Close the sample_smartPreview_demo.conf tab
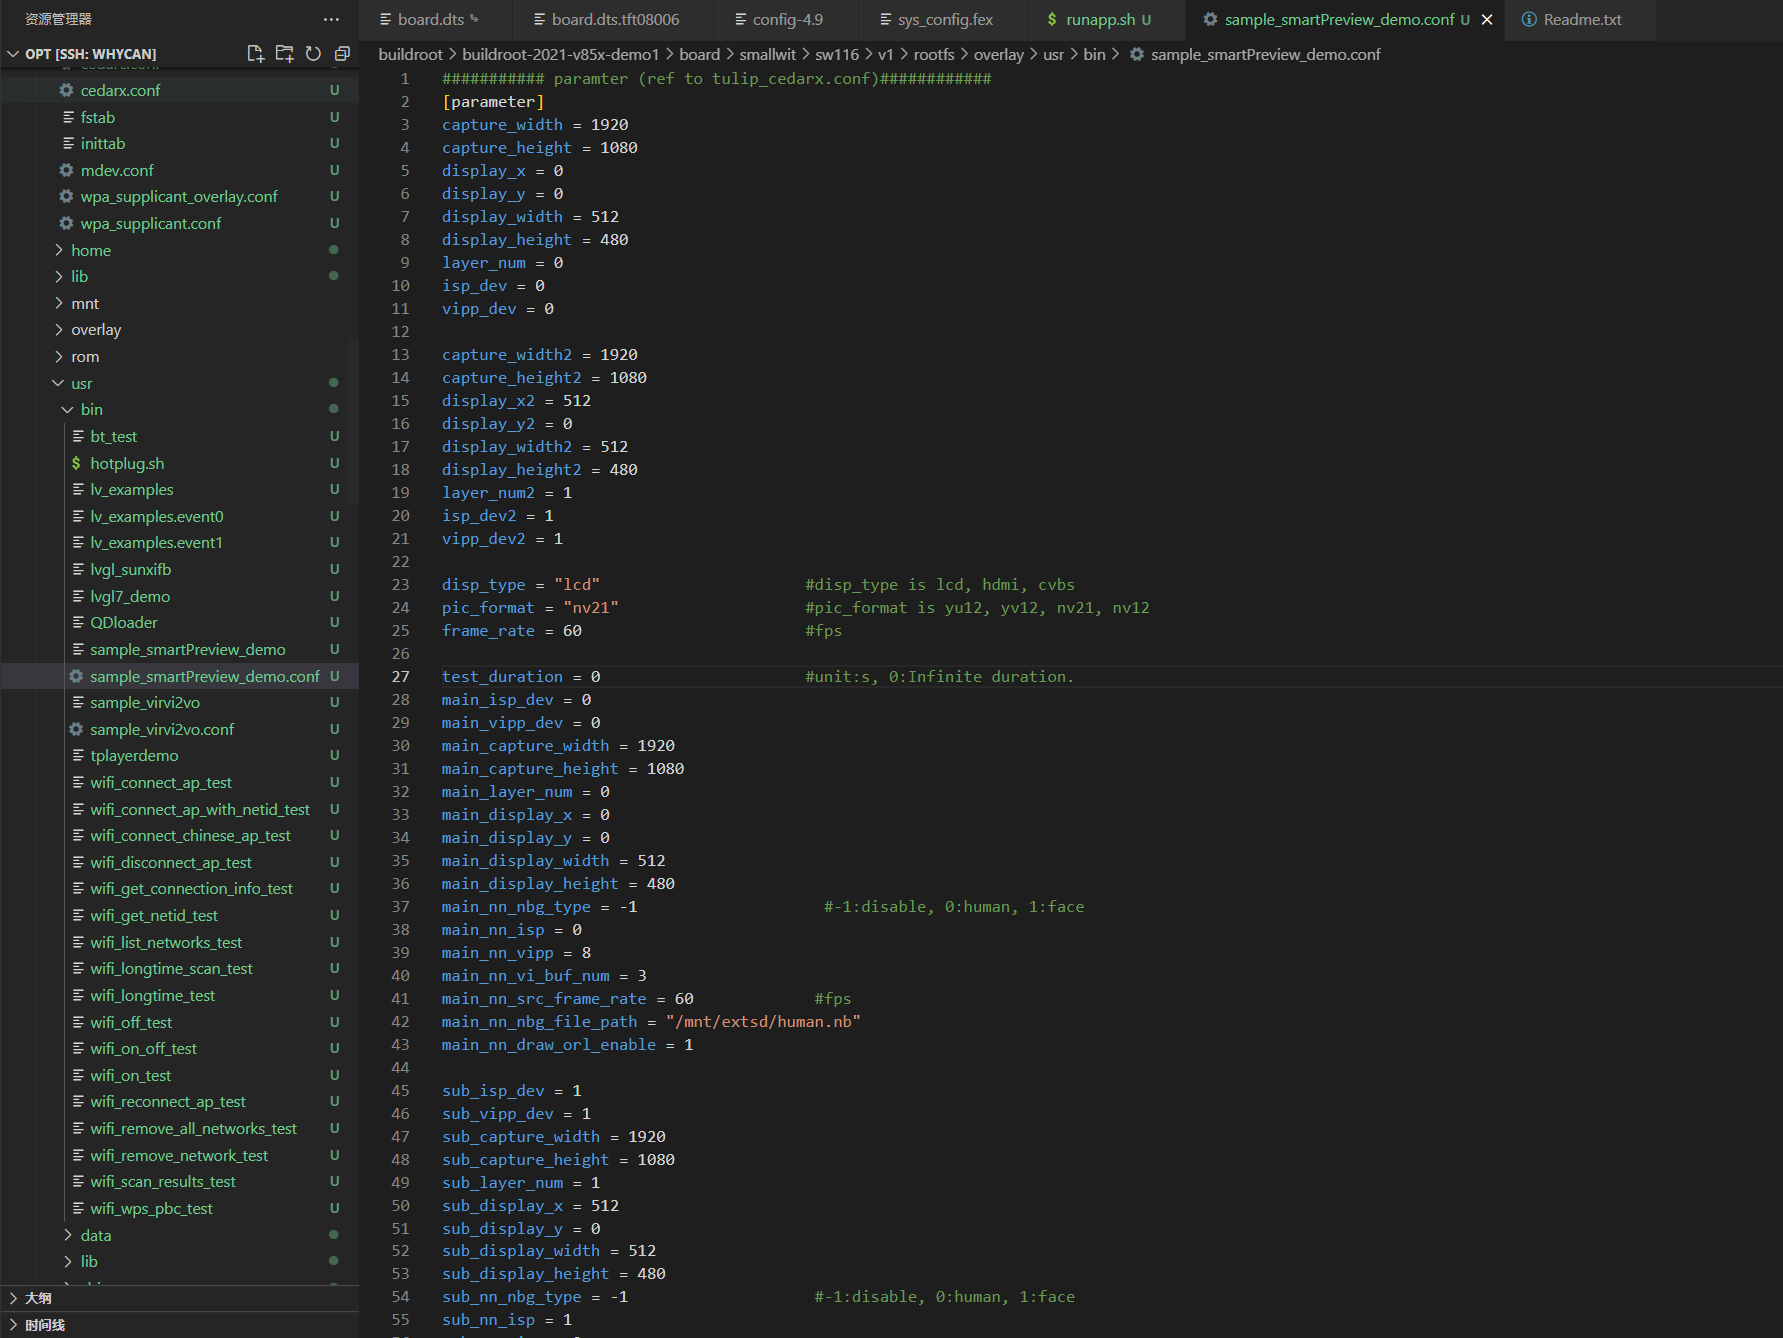The width and height of the screenshot is (1783, 1338). pos(1487,20)
